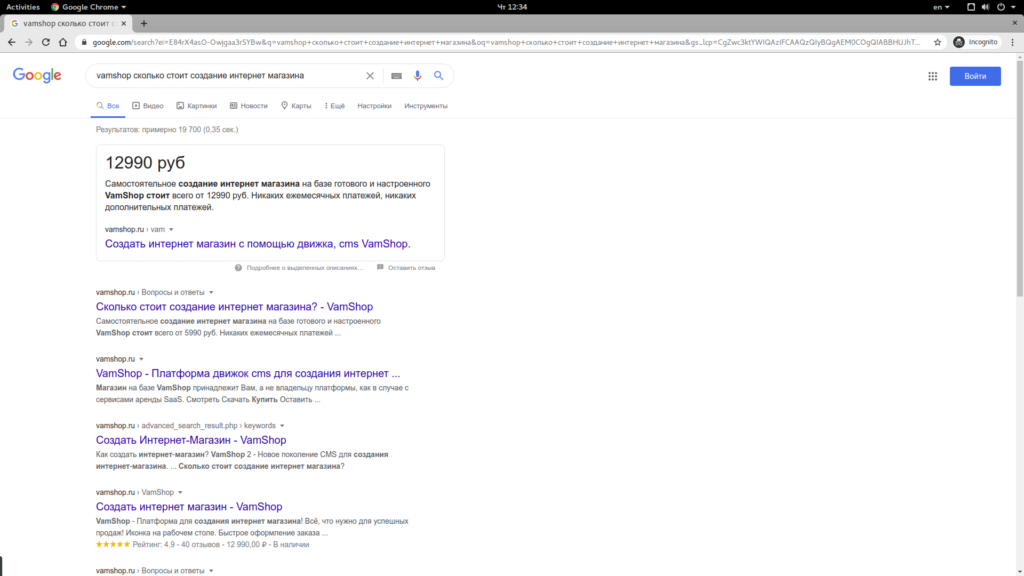Open the Ещё more menu
Viewport: 1024px width, 576px height.
tap(334, 106)
